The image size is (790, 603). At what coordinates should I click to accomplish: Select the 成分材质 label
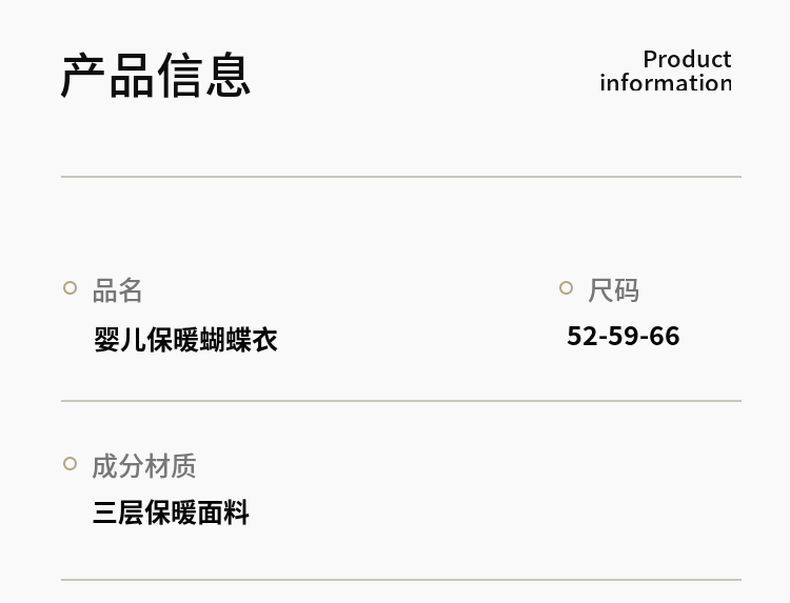pyautogui.click(x=144, y=466)
